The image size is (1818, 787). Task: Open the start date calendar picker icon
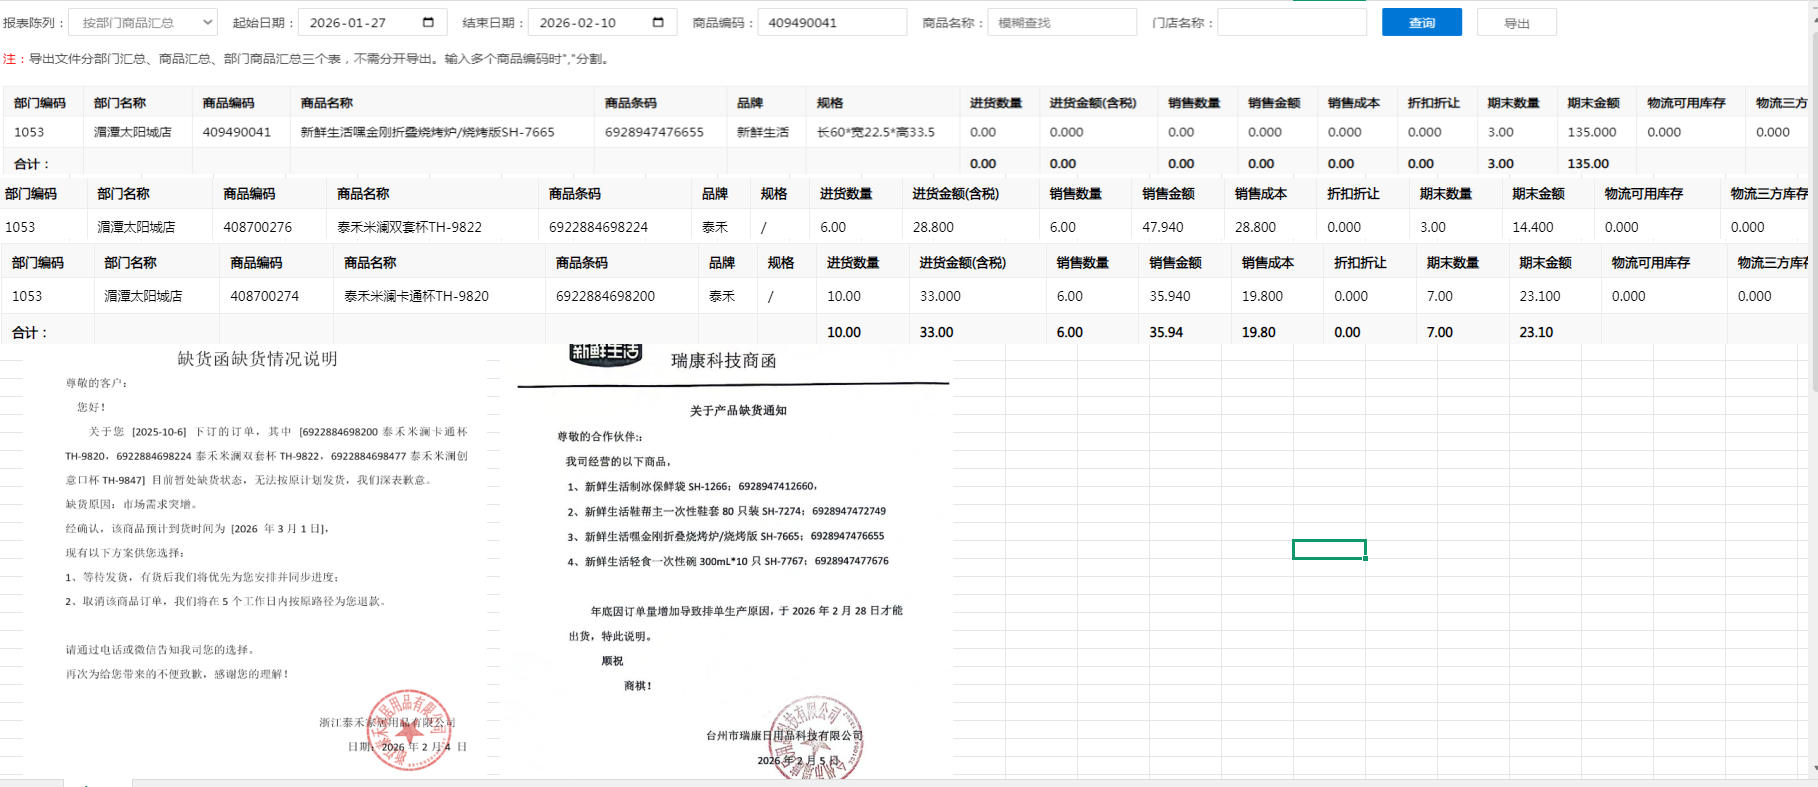click(428, 22)
